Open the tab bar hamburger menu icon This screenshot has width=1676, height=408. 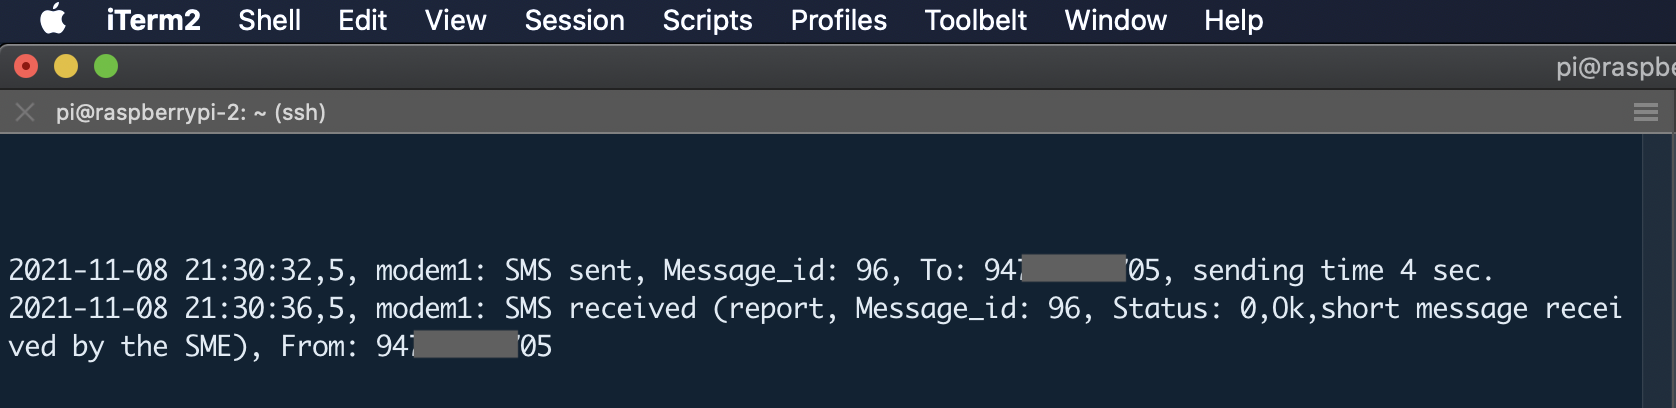(1646, 112)
